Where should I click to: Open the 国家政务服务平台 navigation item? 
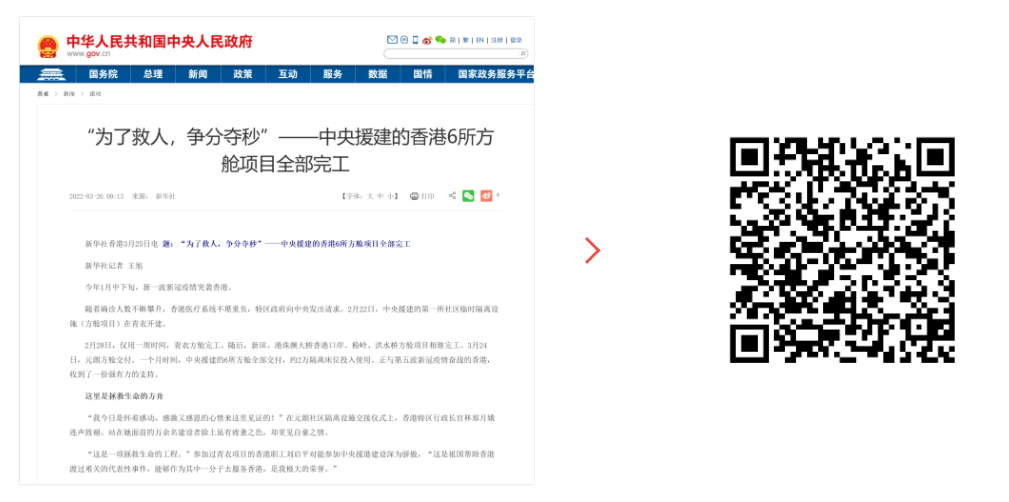tap(496, 74)
